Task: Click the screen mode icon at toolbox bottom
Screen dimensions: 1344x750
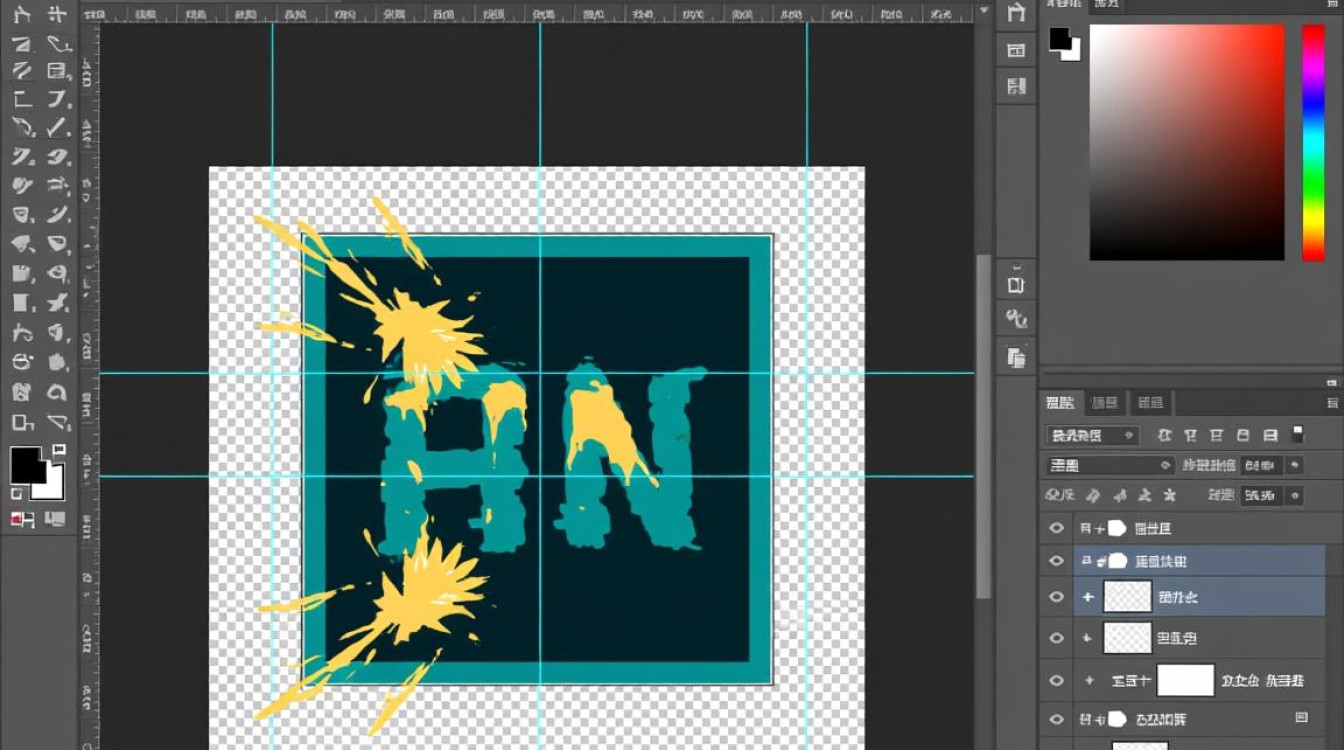Action: pyautogui.click(x=56, y=519)
